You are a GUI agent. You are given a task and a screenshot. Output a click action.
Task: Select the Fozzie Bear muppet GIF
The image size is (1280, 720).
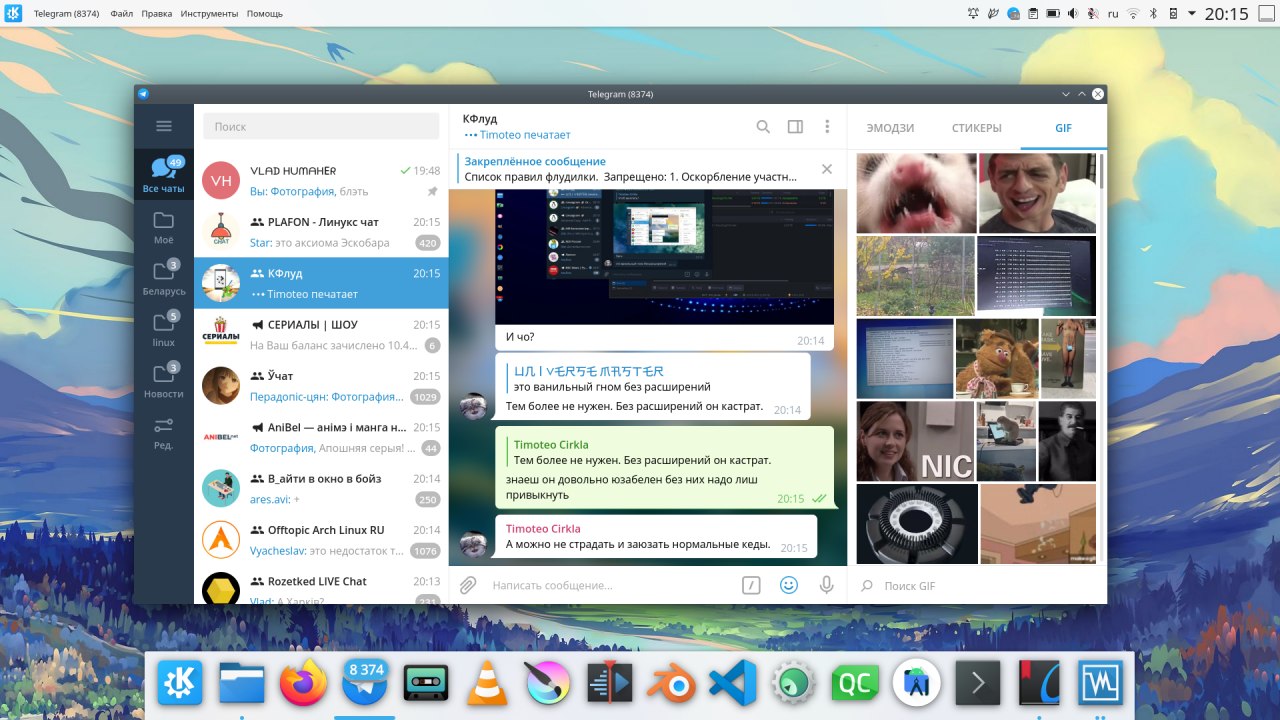click(997, 359)
